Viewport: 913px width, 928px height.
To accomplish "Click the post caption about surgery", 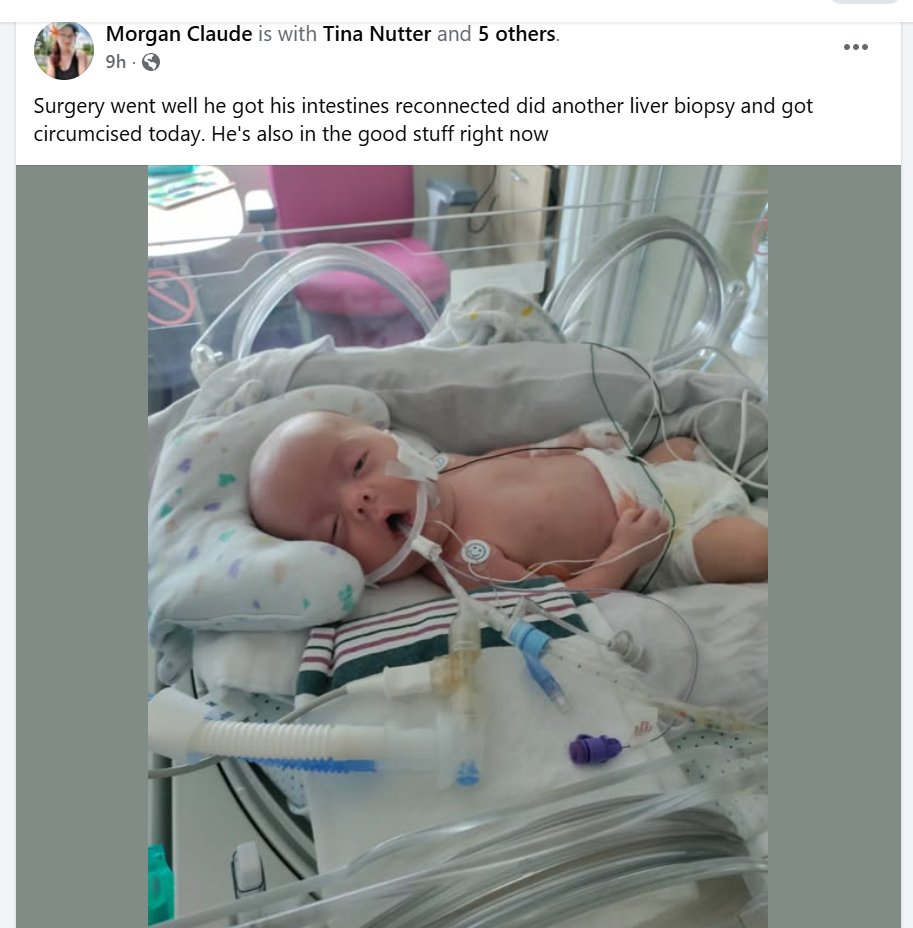I will 423,120.
